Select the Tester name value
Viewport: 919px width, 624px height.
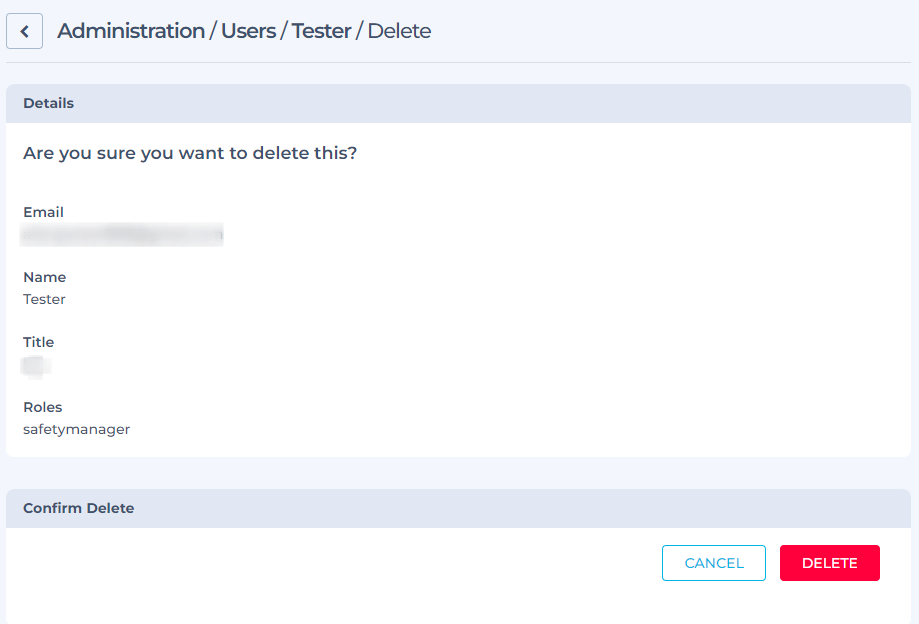tap(44, 299)
